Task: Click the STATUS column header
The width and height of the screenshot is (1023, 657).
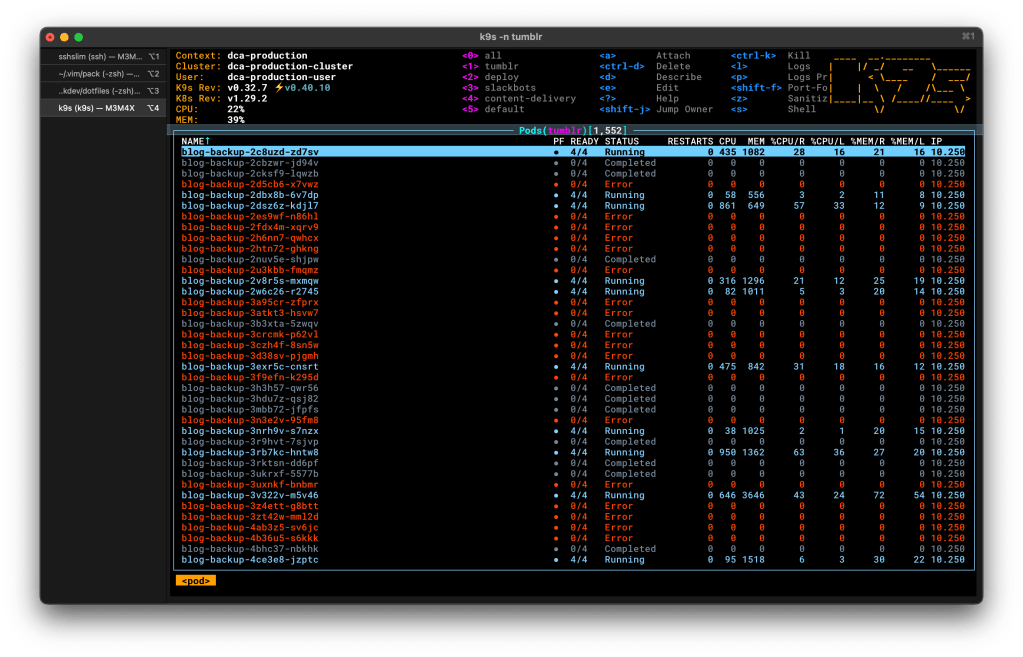Action: [621, 141]
